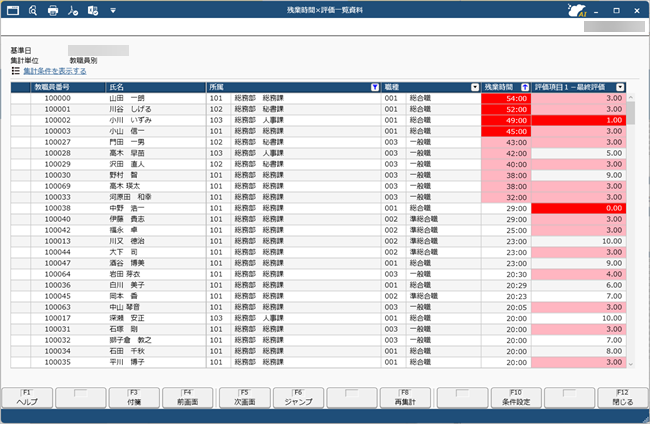Select name 小川 いずみ
This screenshot has height=424, width=650.
tap(130, 120)
